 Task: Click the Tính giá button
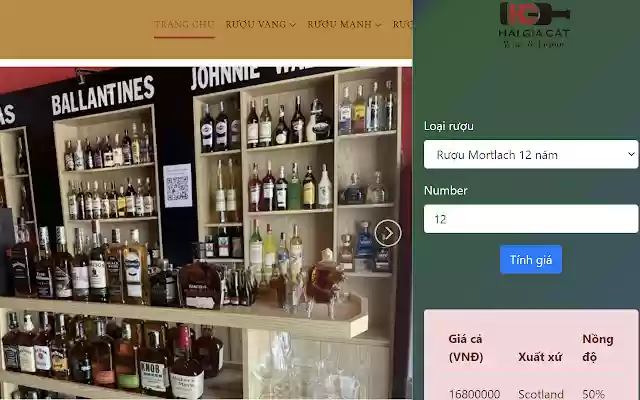531,260
